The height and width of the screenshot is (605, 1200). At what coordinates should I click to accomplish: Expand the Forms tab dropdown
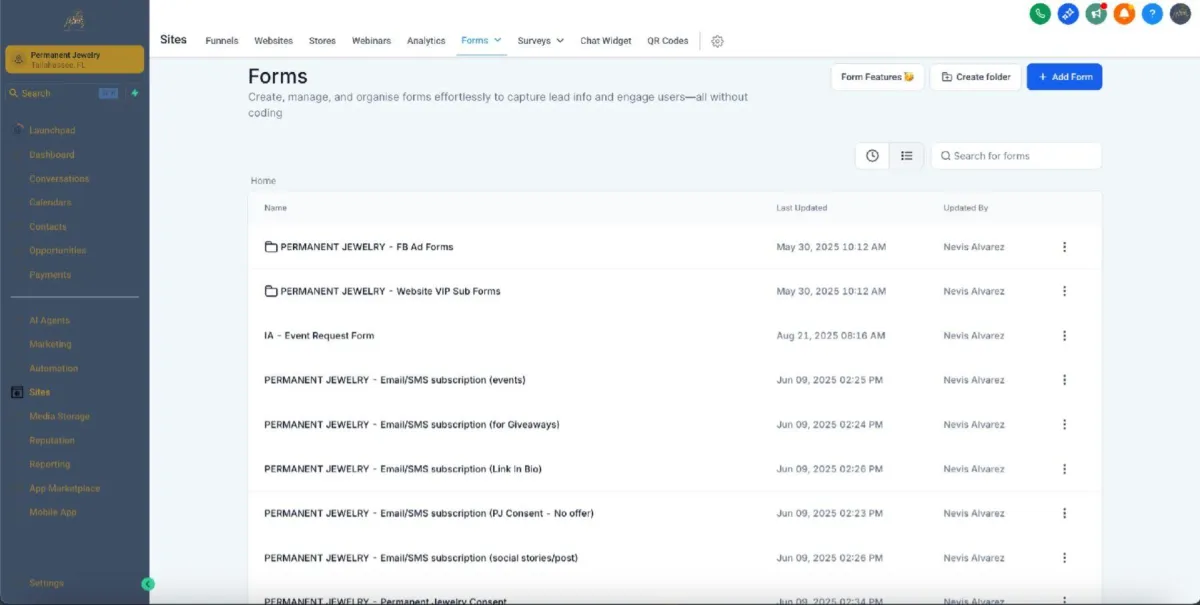pos(498,41)
